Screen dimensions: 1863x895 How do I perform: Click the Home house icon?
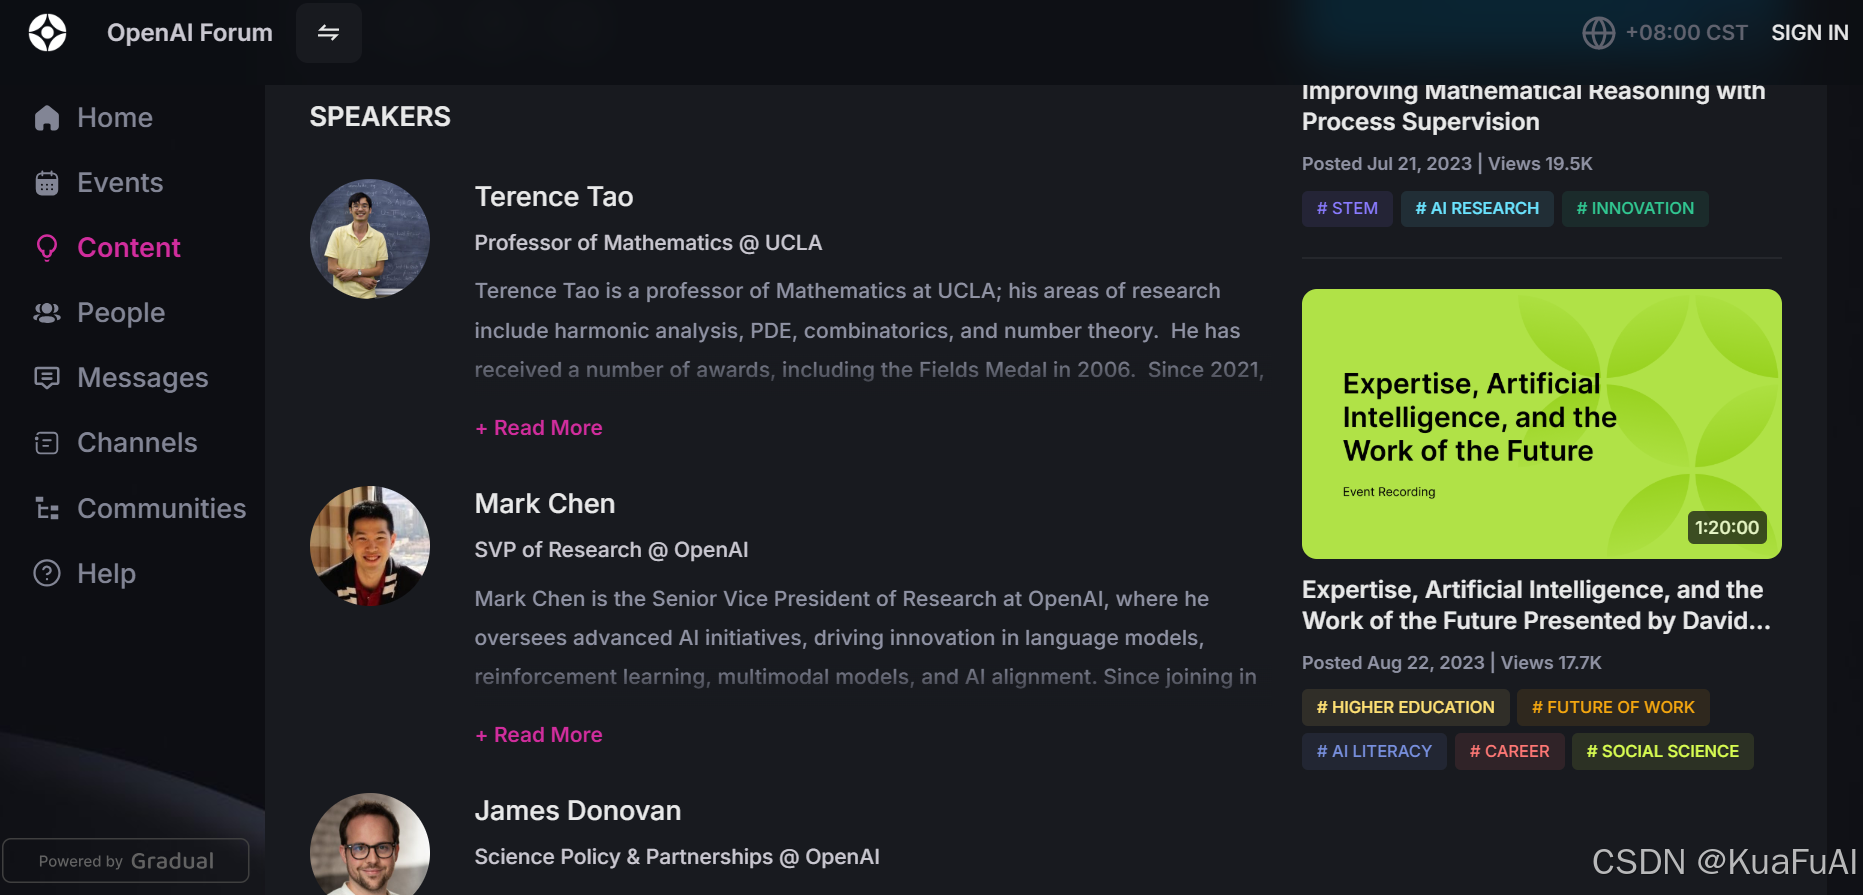pyautogui.click(x=47, y=118)
